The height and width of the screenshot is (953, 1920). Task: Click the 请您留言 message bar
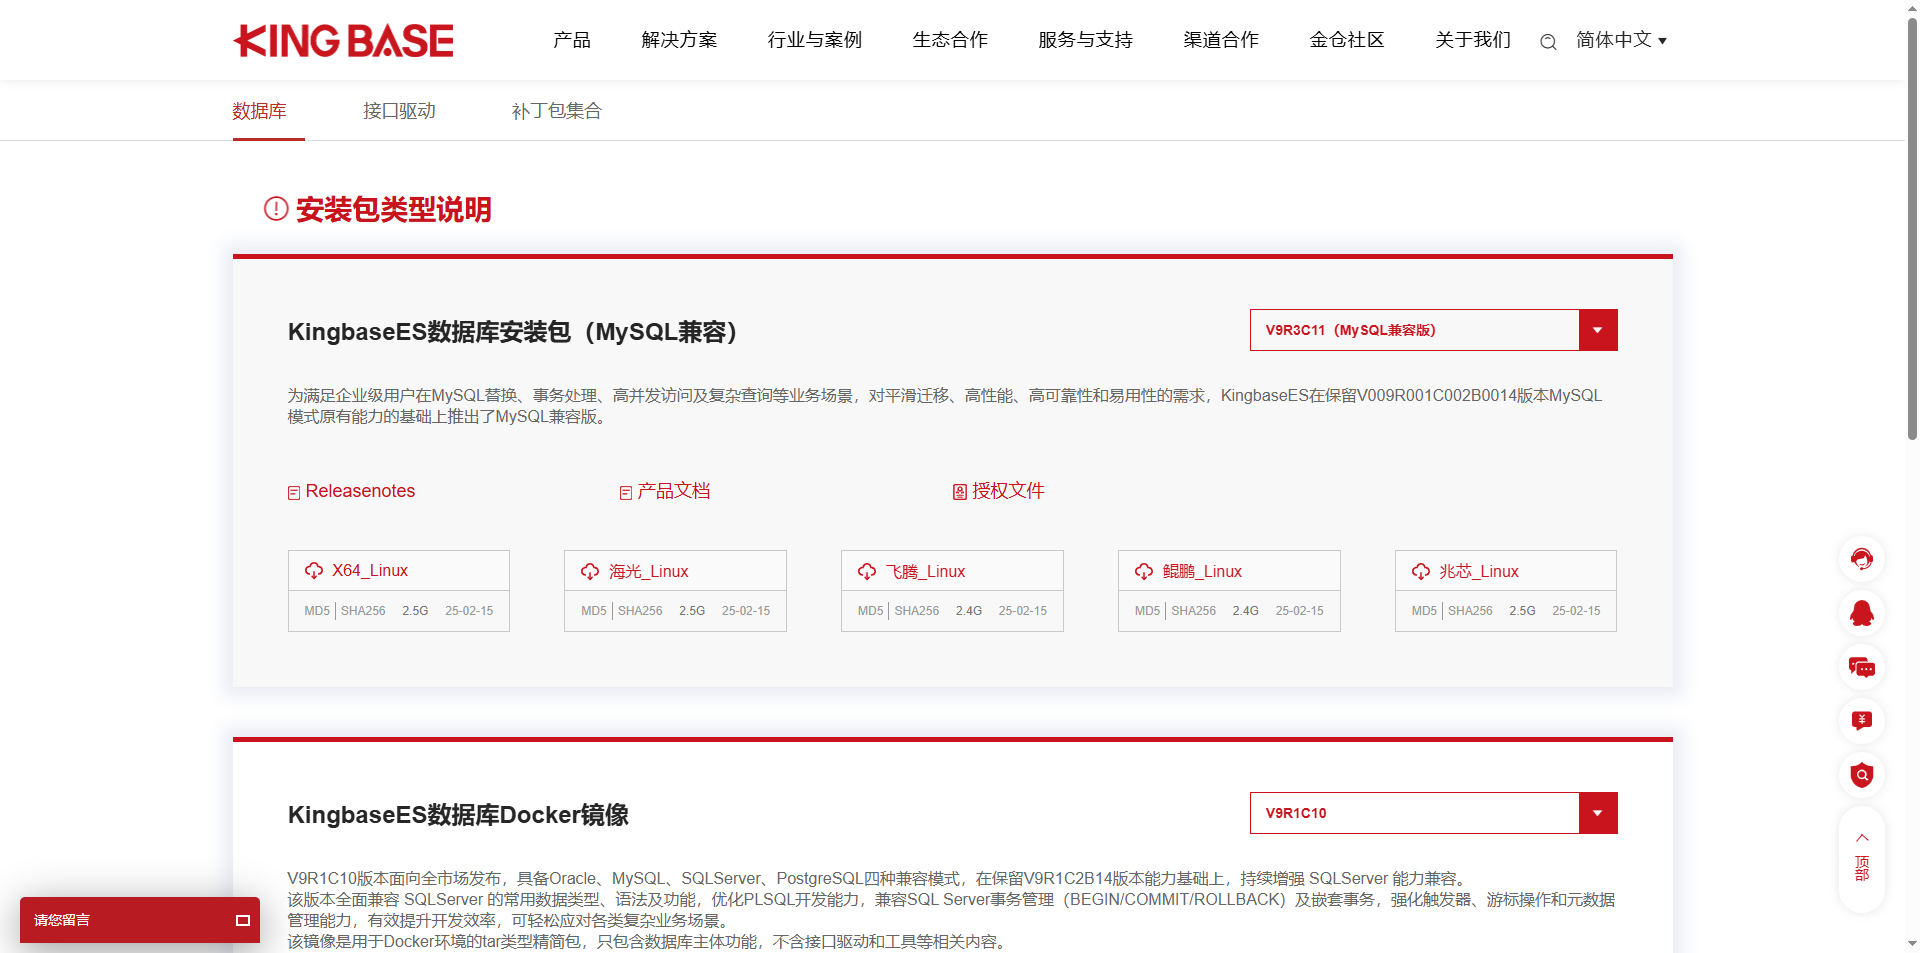140,920
